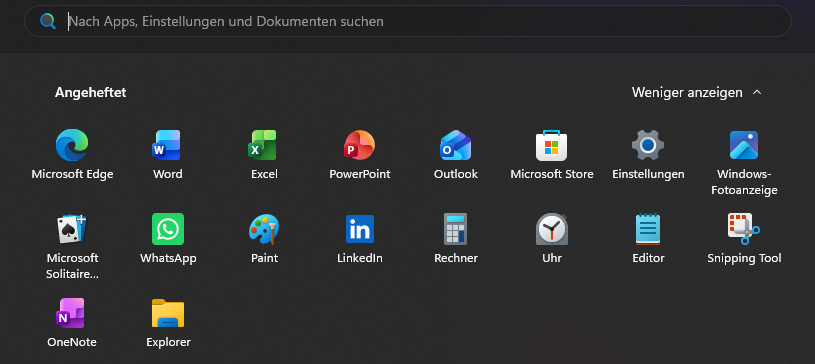Open the Rechner calculator app
Image resolution: width=815 pixels, height=364 pixels.
click(x=455, y=229)
